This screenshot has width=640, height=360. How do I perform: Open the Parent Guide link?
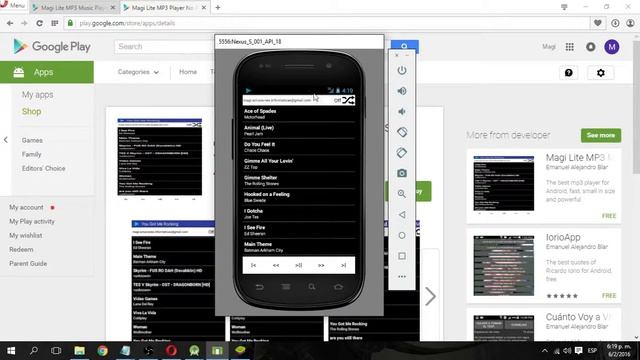click(x=28, y=263)
